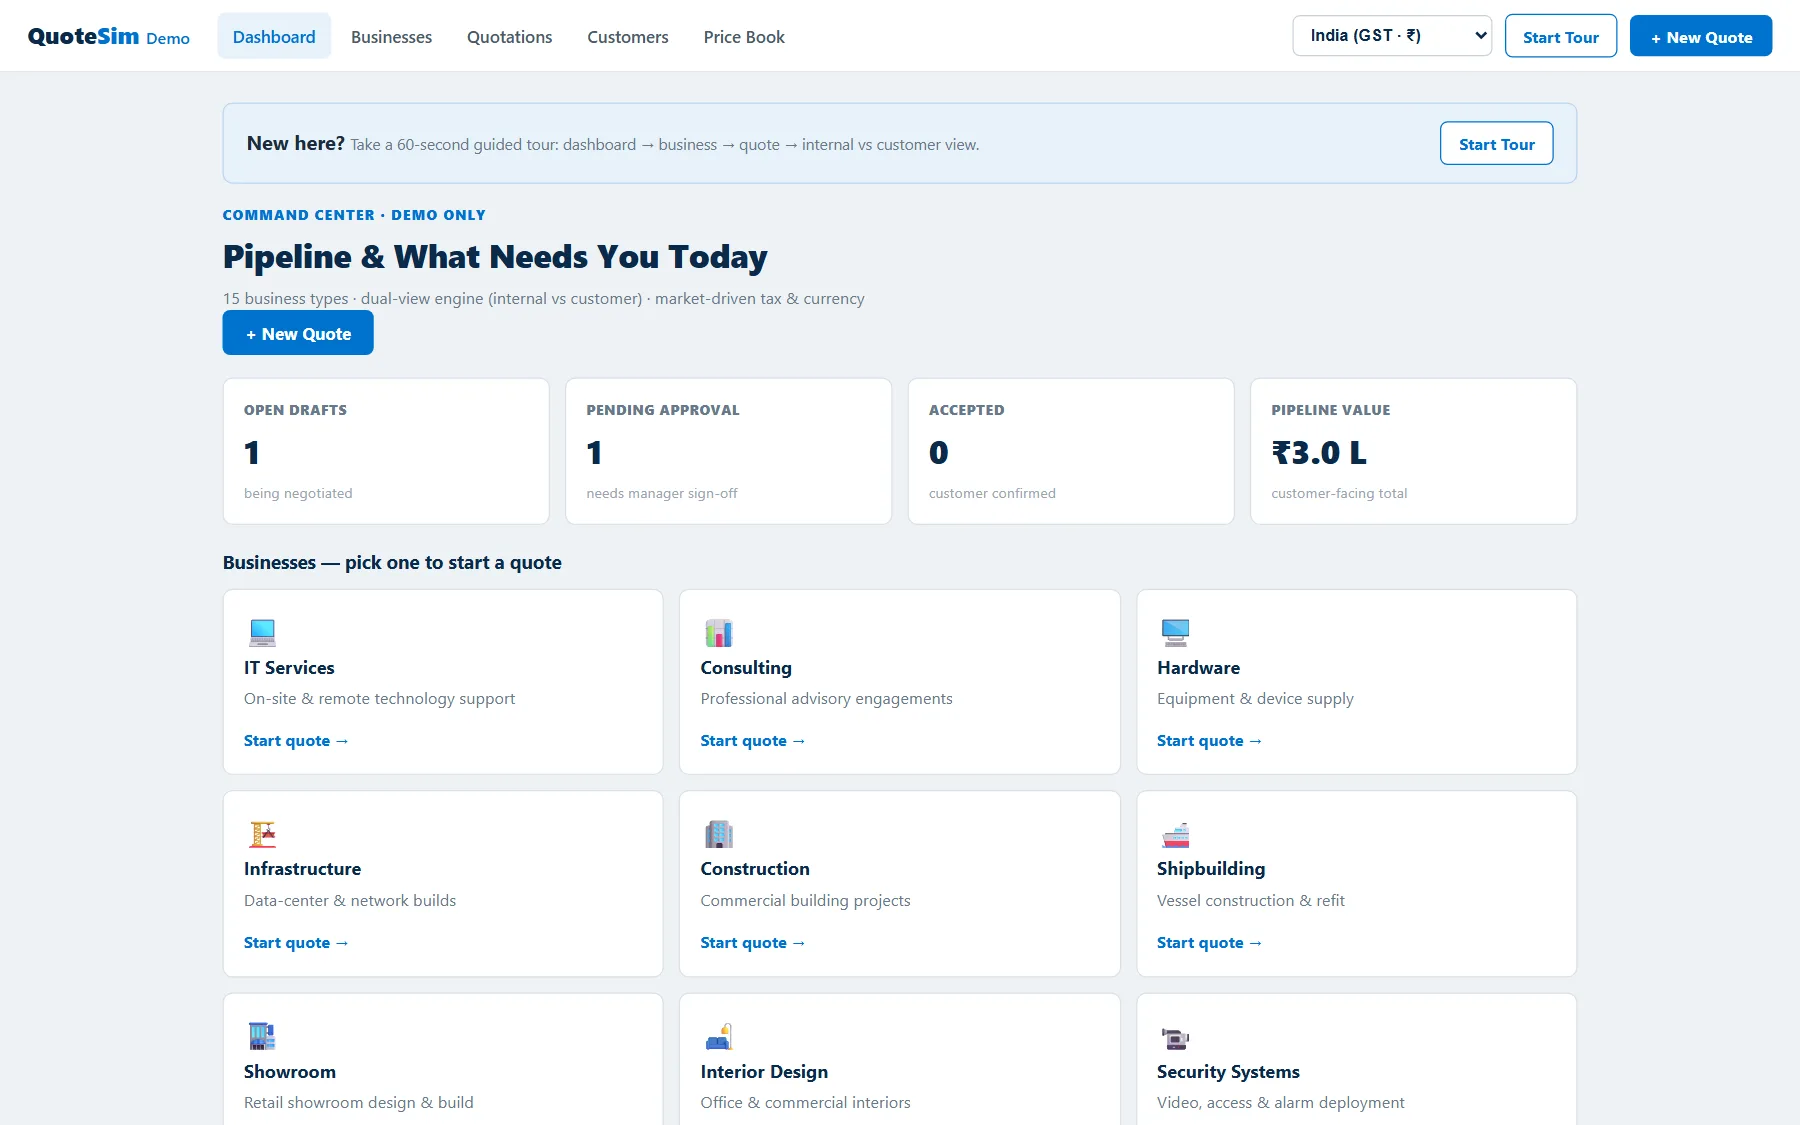Click Start Tour in the top header
Image resolution: width=1800 pixels, height=1125 pixels.
[x=1560, y=36]
